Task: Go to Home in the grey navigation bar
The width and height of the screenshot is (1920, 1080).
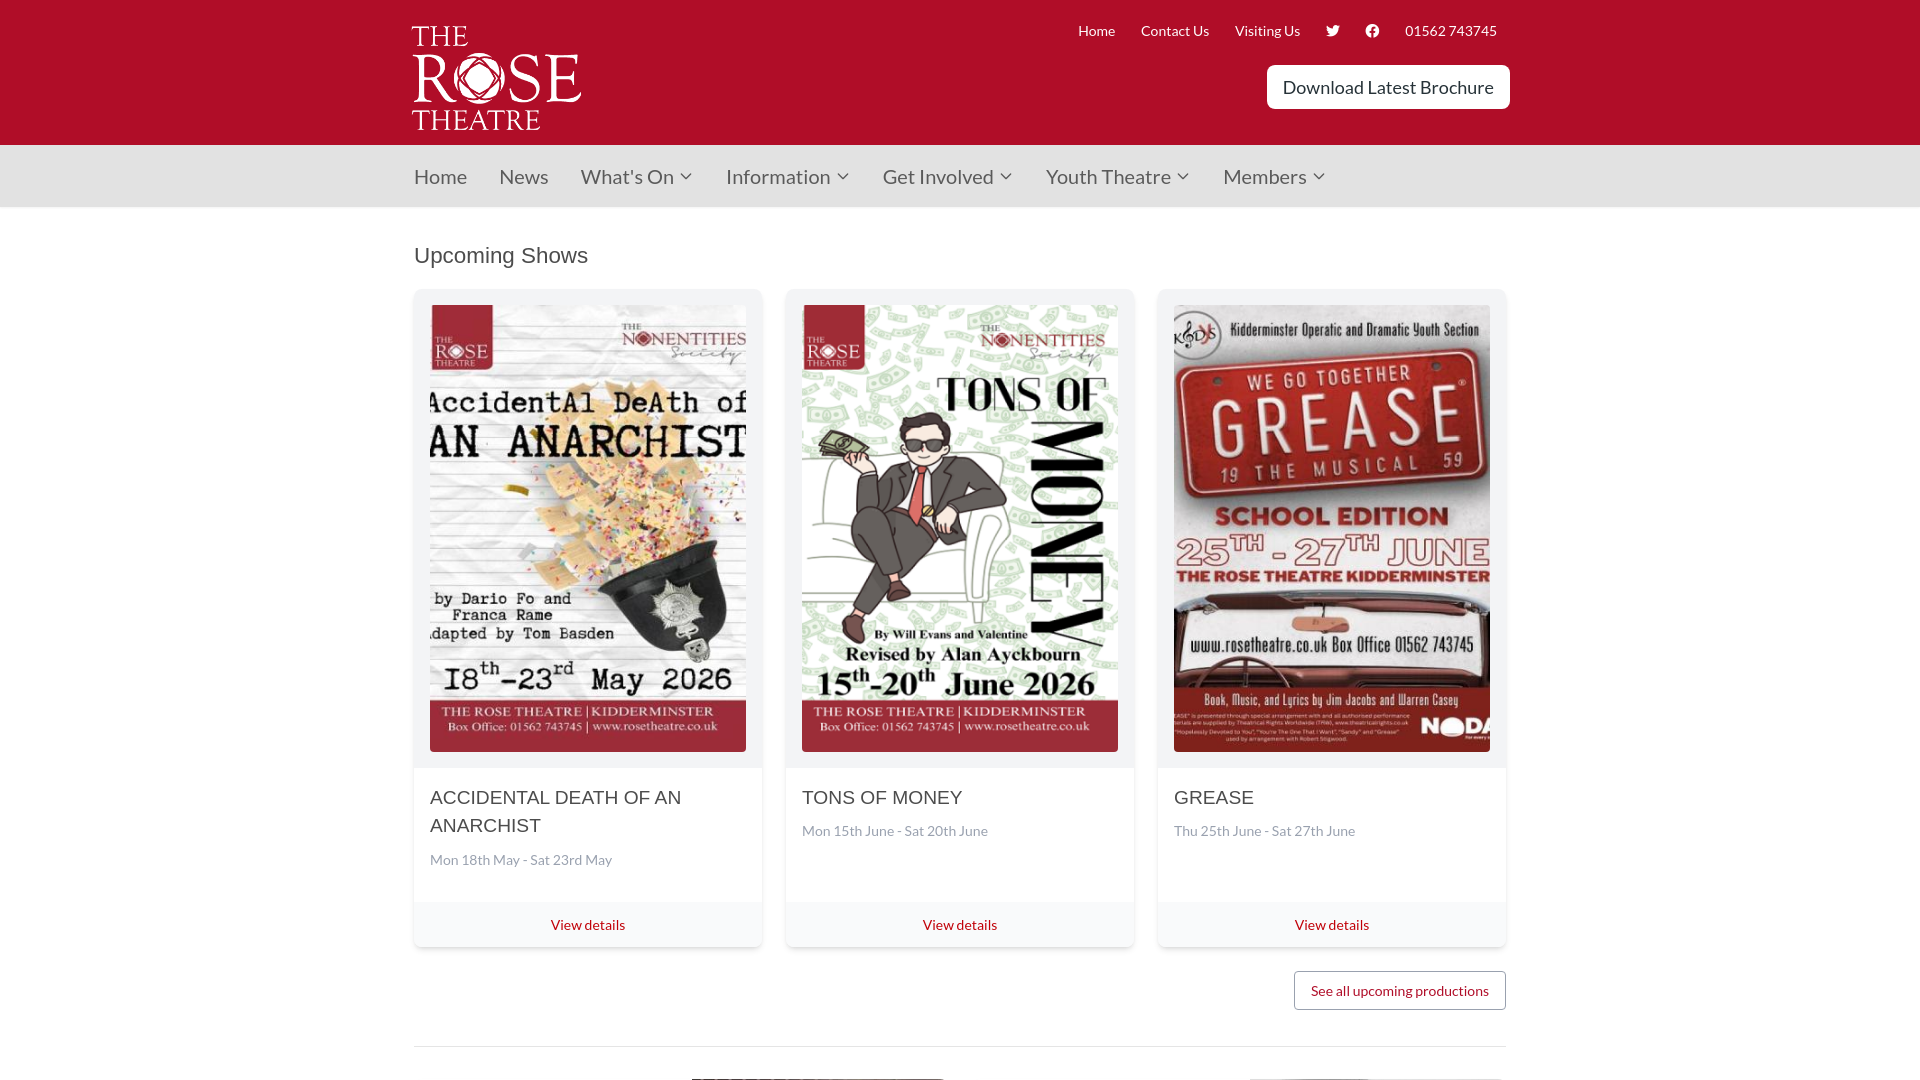Action: (440, 177)
